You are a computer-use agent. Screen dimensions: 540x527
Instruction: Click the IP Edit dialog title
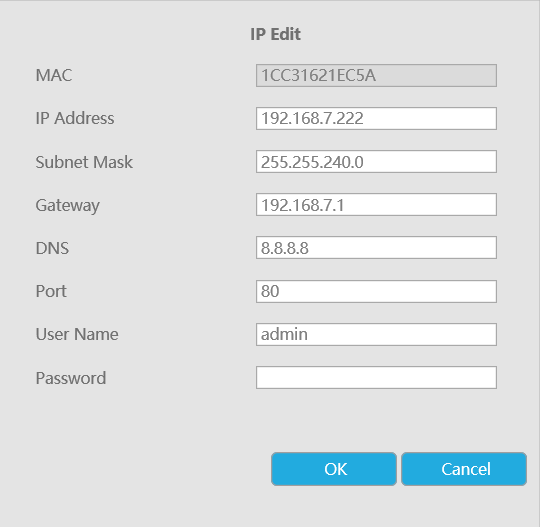click(275, 34)
